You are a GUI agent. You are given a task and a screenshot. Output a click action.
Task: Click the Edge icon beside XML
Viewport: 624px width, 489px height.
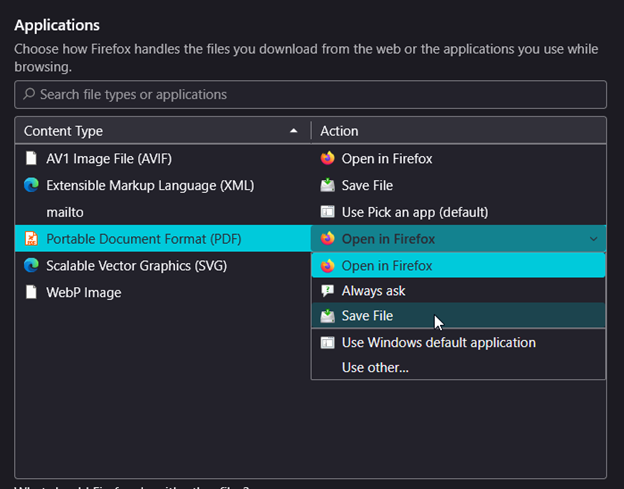pyautogui.click(x=31, y=185)
